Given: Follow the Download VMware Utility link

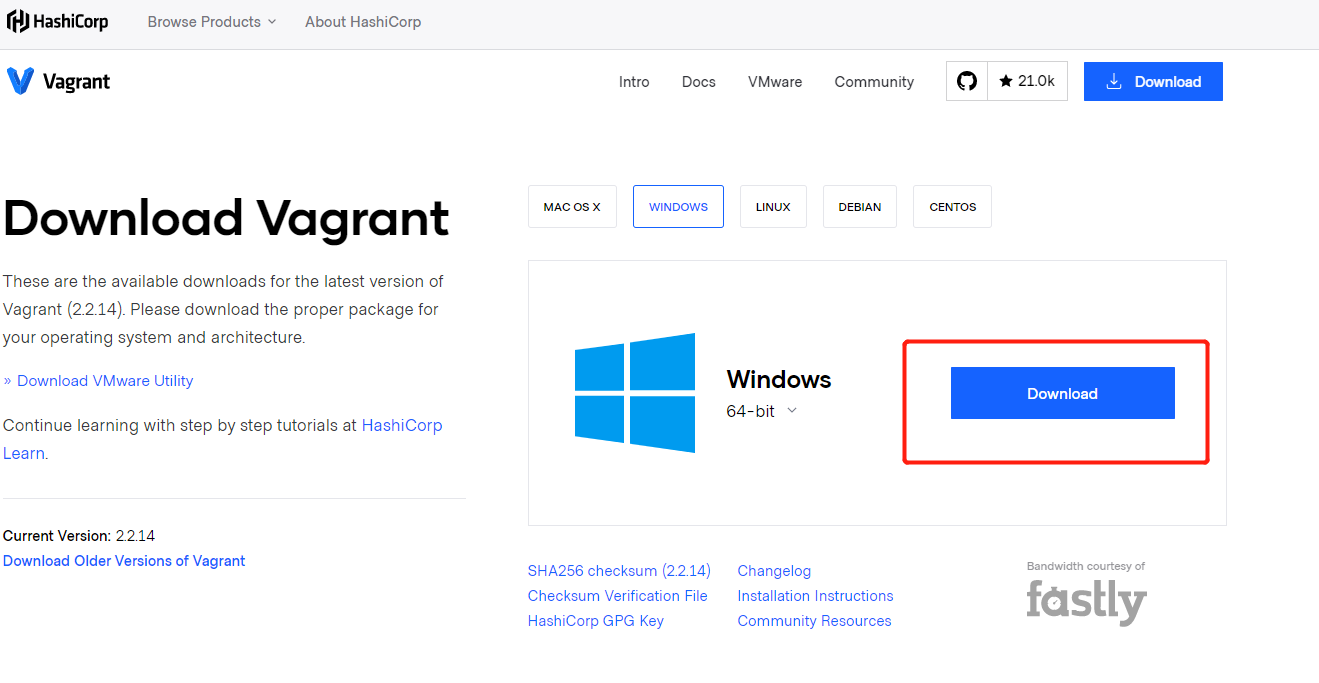Looking at the screenshot, I should click(105, 381).
